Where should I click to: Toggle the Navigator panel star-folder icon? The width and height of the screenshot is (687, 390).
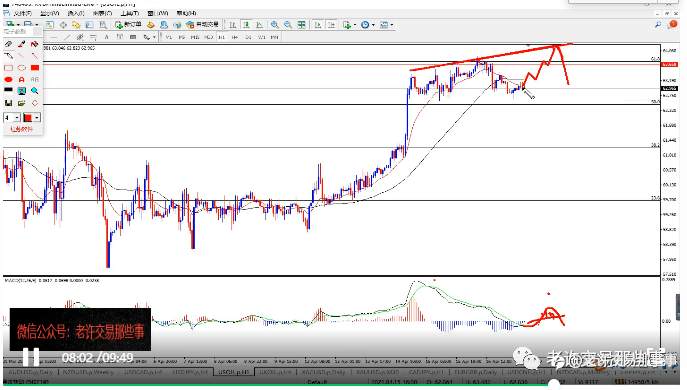click(x=76, y=25)
